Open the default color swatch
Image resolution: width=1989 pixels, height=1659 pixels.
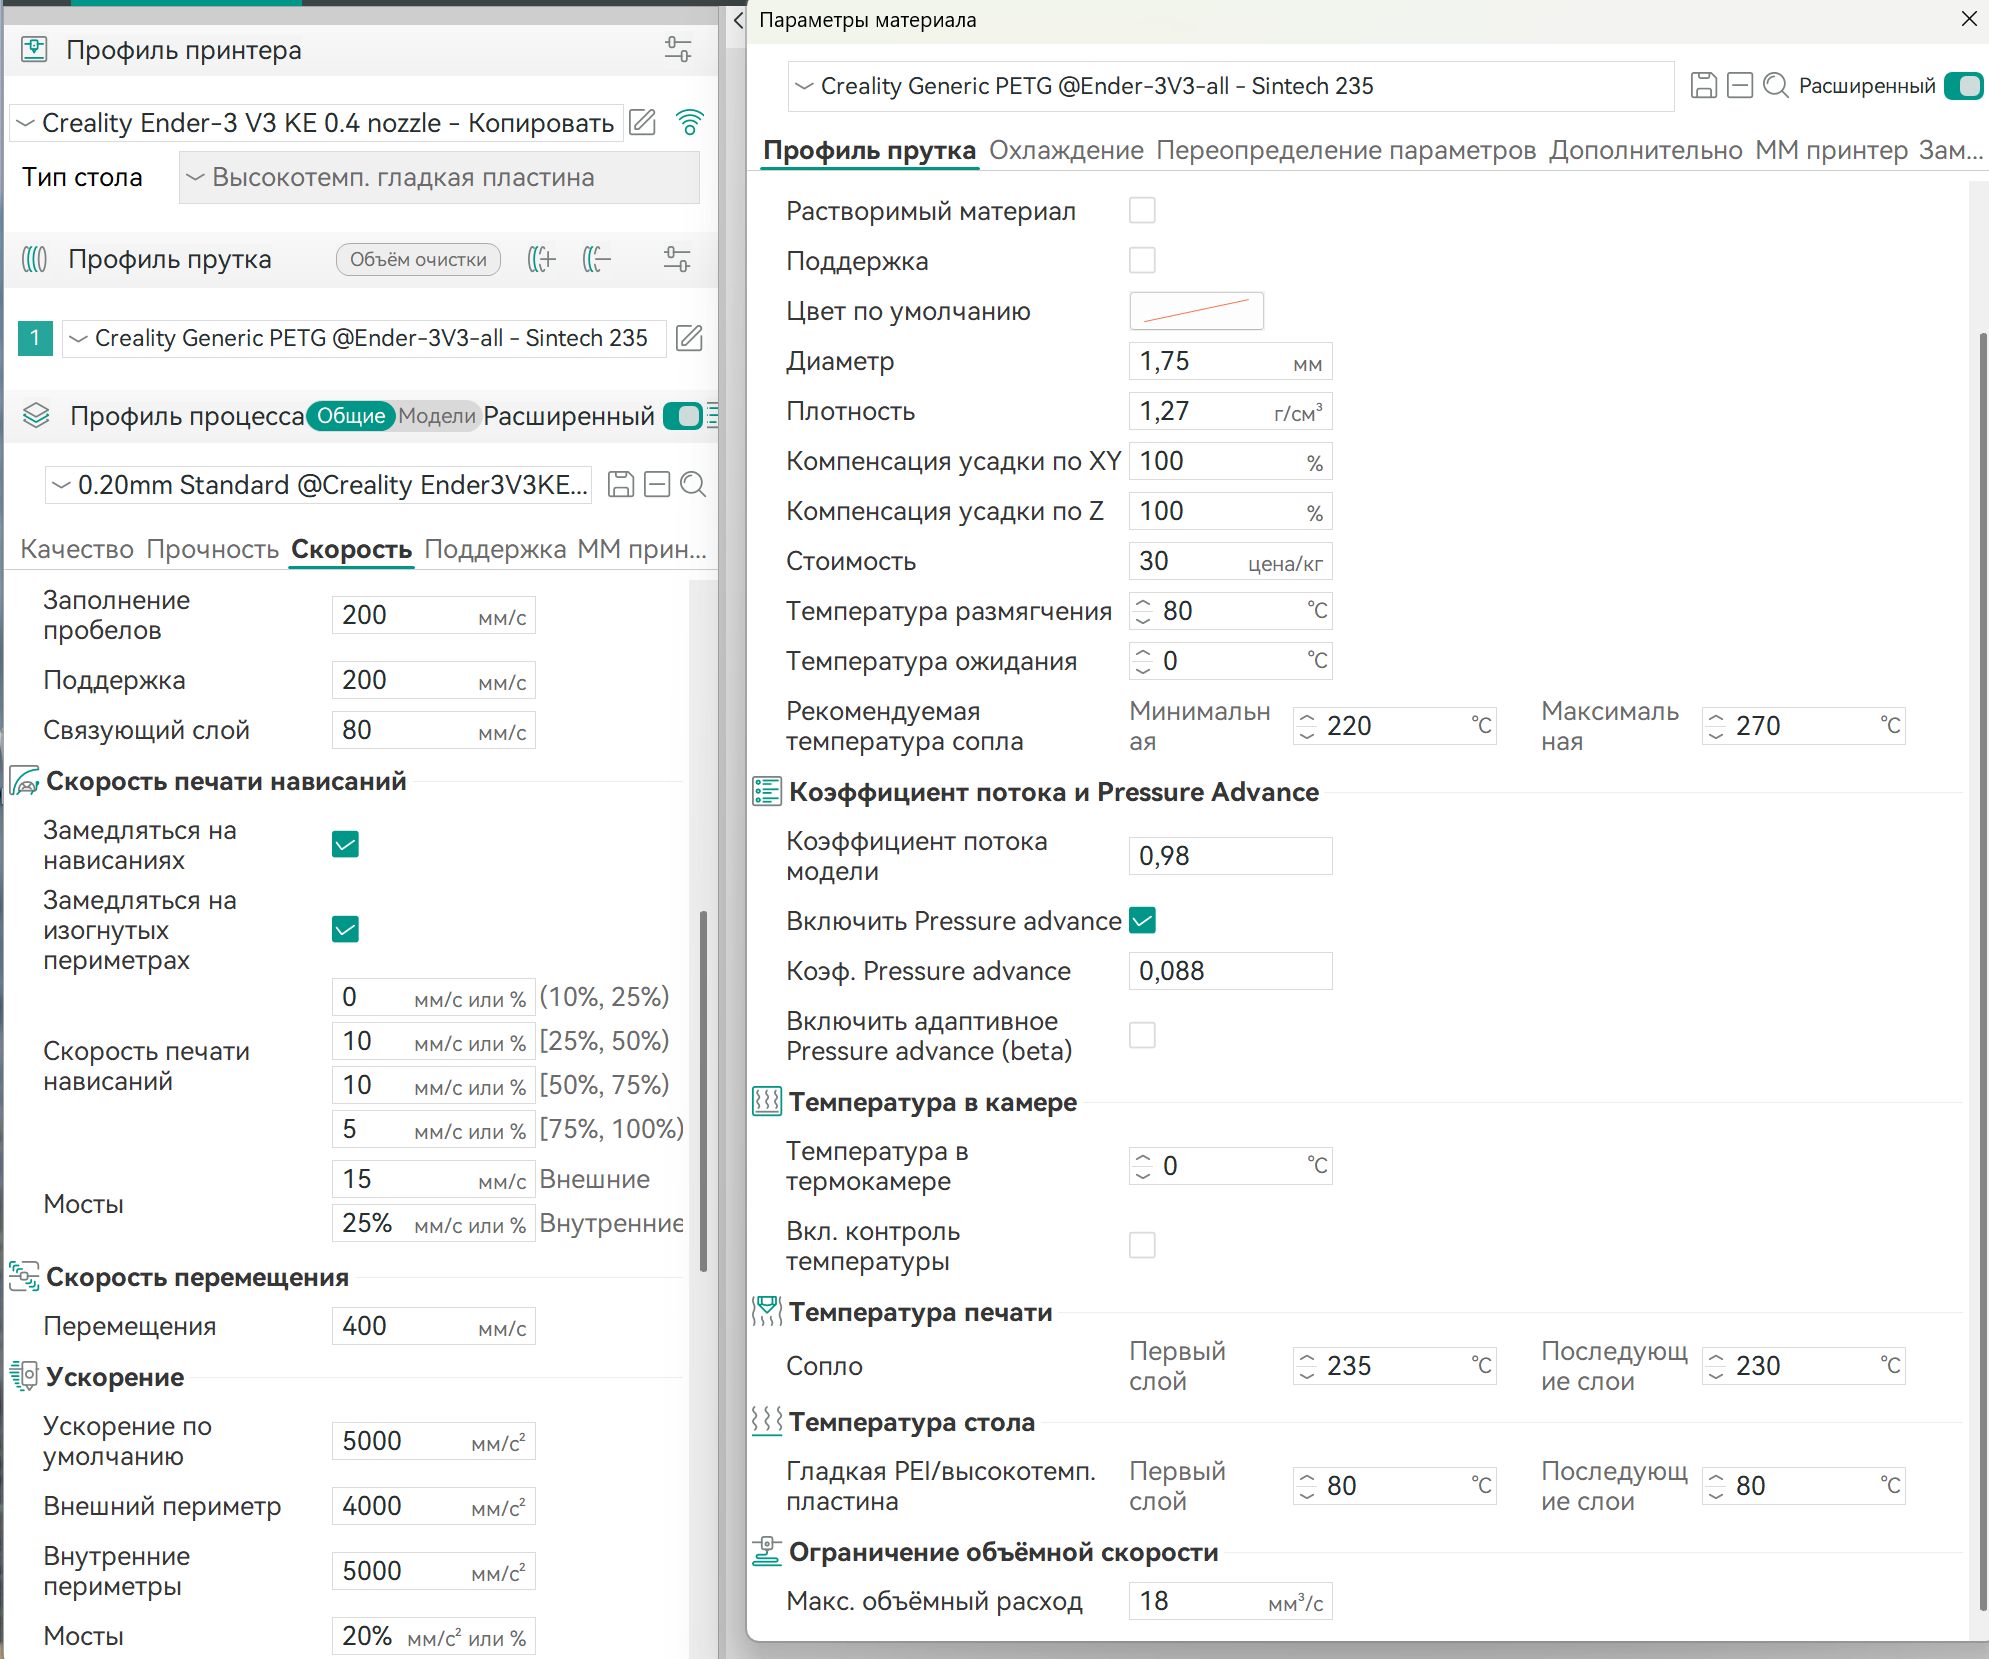[x=1196, y=311]
